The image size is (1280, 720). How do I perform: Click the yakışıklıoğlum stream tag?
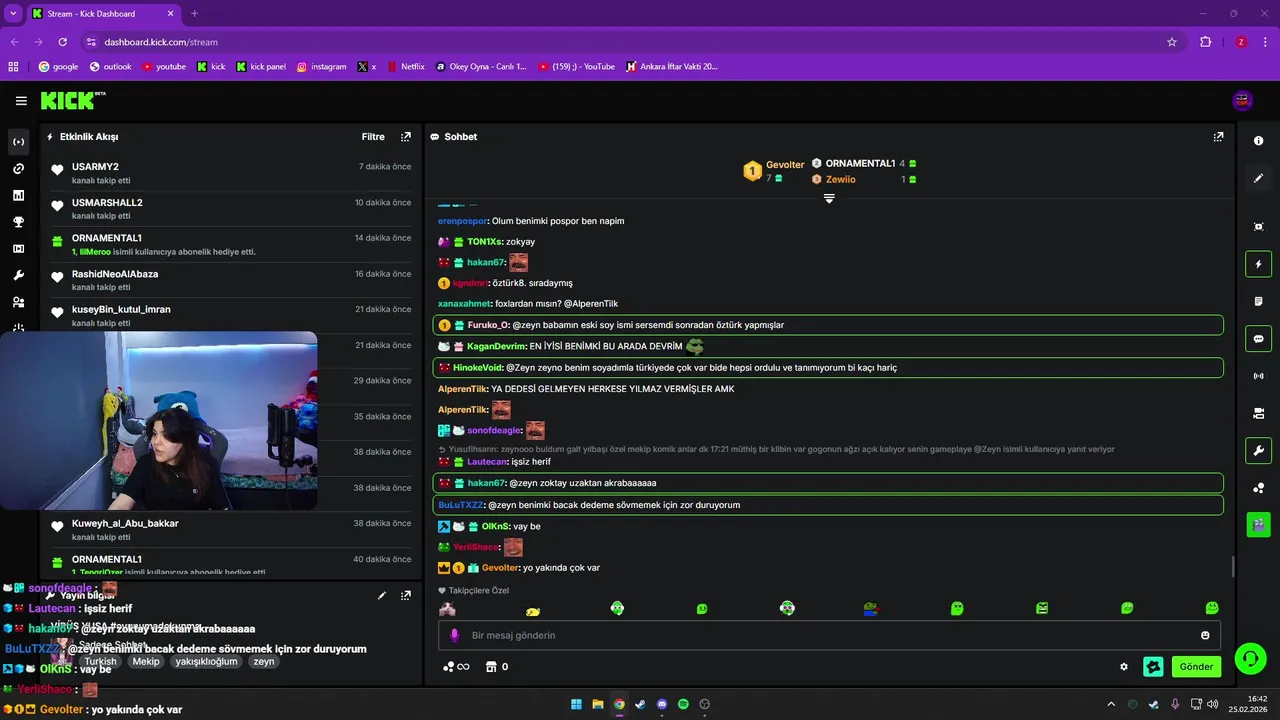coord(206,661)
